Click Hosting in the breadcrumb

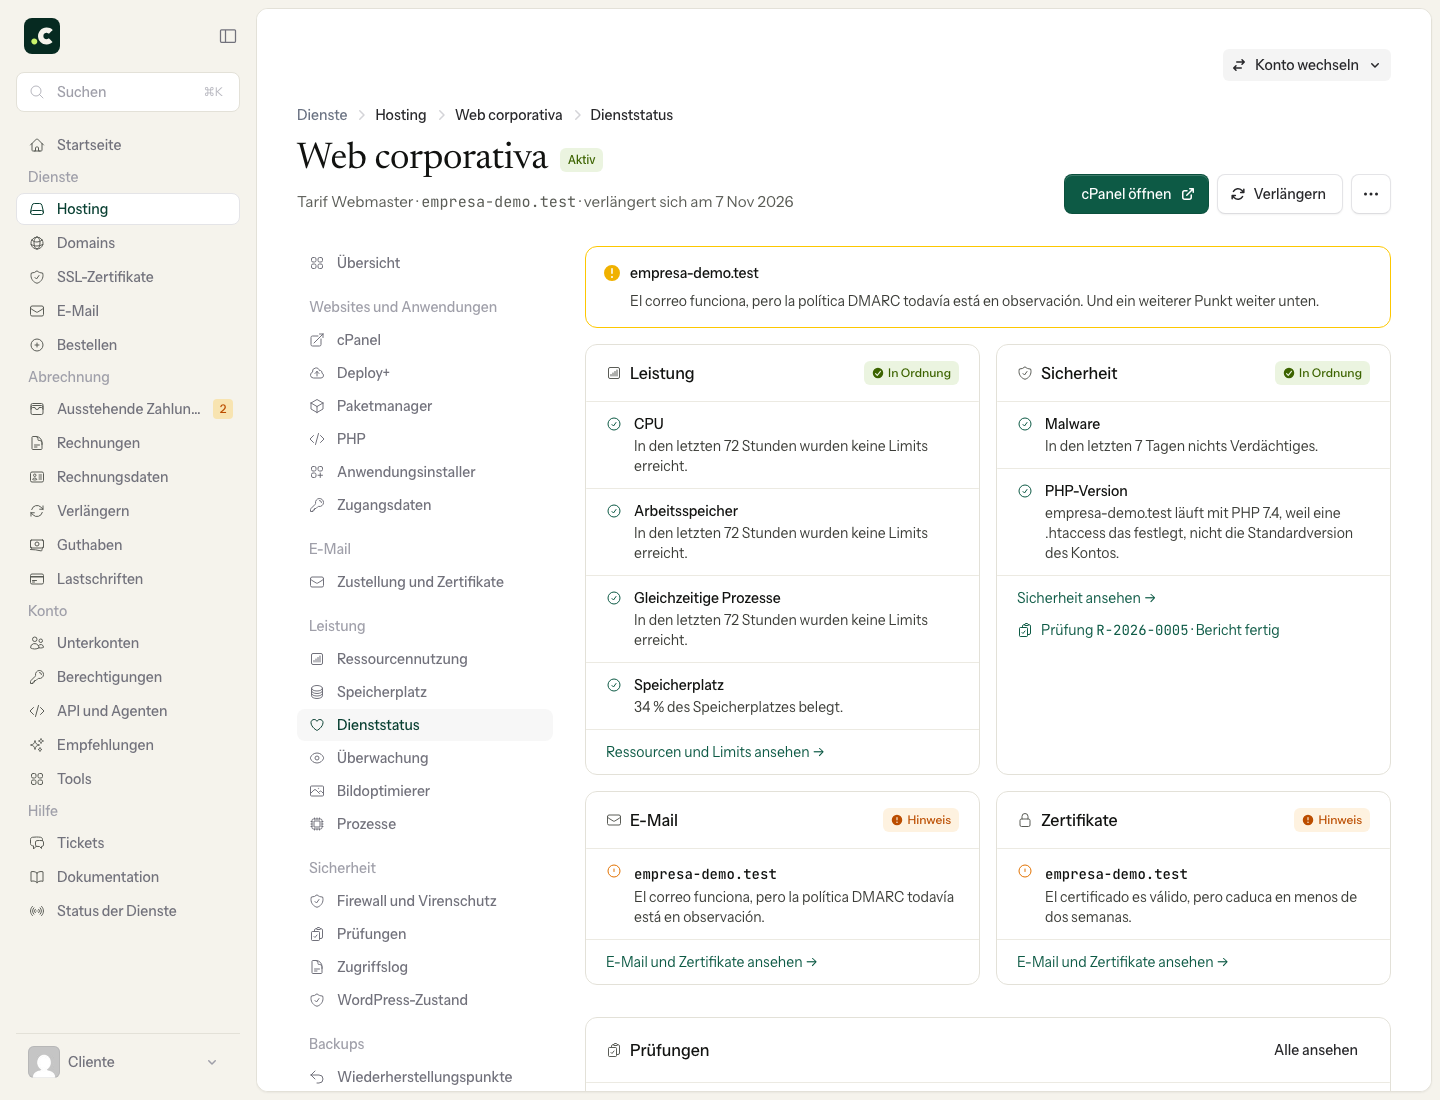(401, 115)
